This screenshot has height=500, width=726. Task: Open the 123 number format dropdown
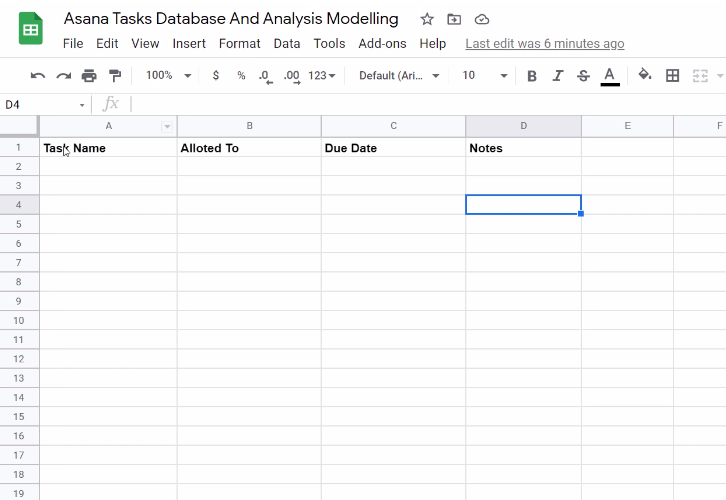point(322,75)
